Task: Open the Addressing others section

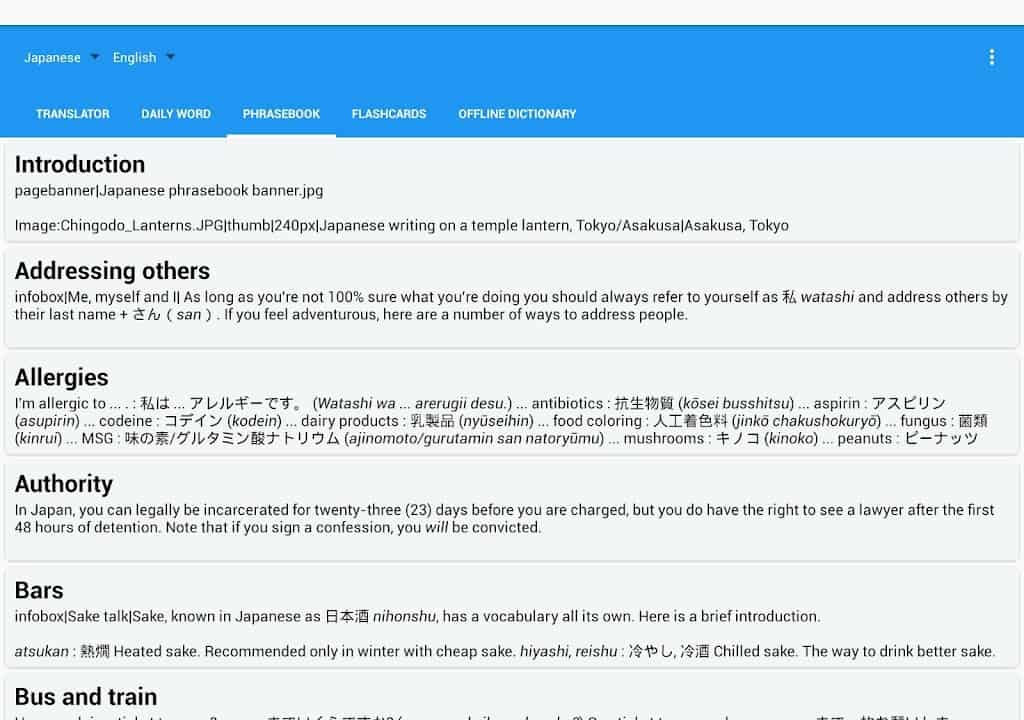Action: pyautogui.click(x=512, y=298)
